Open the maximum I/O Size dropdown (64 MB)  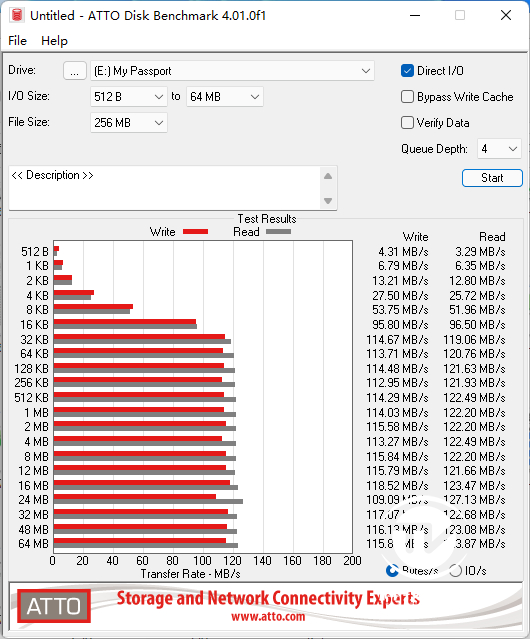click(224, 97)
